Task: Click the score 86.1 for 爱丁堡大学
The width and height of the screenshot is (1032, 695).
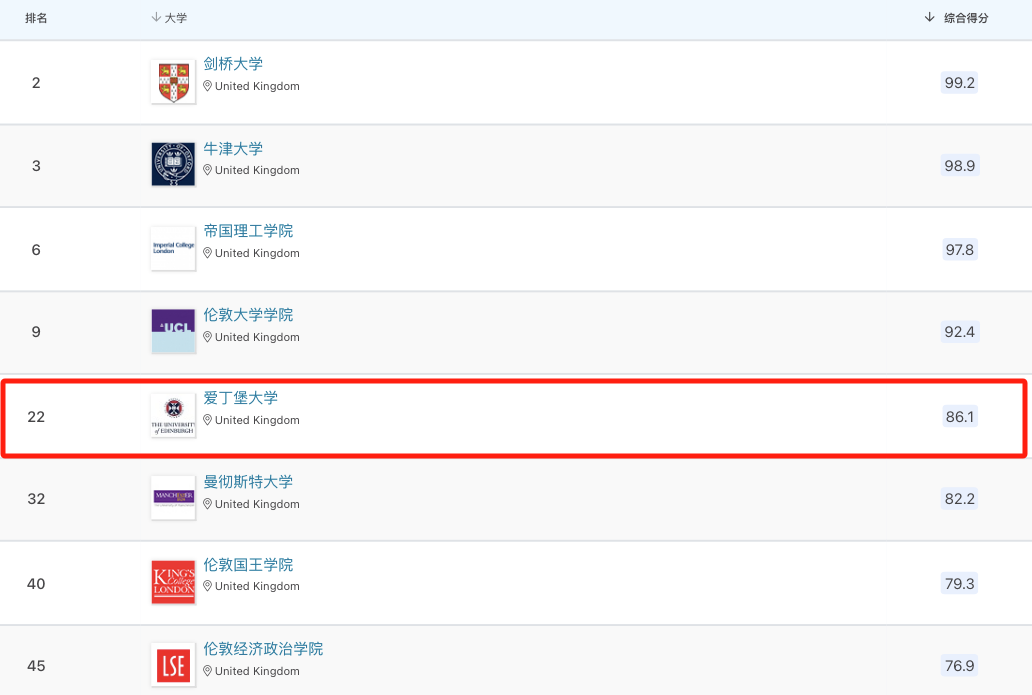Action: (960, 417)
